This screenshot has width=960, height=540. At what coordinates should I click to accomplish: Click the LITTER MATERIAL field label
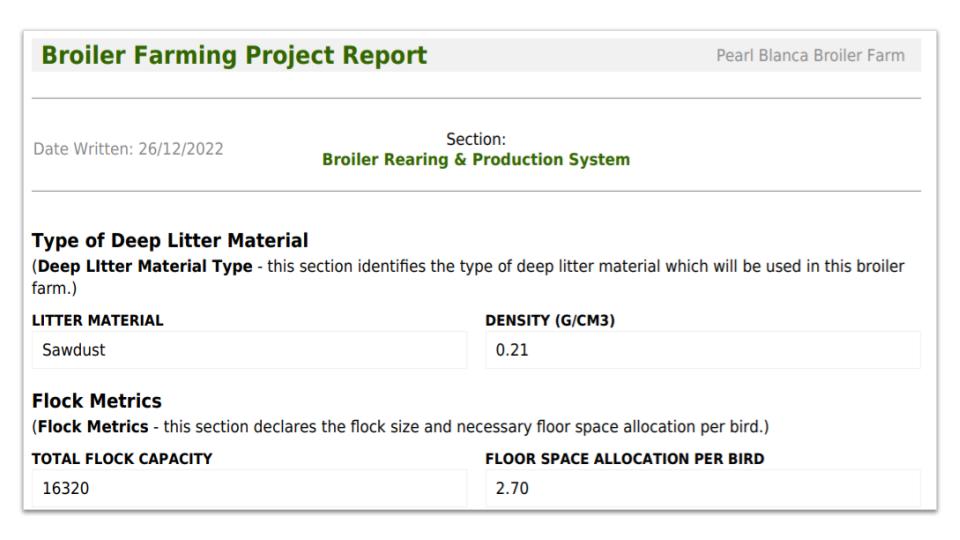[x=97, y=321]
